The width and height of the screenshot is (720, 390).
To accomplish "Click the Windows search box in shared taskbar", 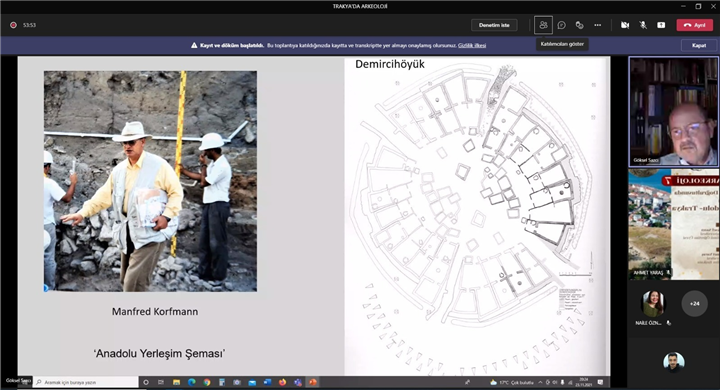I will 85,382.
